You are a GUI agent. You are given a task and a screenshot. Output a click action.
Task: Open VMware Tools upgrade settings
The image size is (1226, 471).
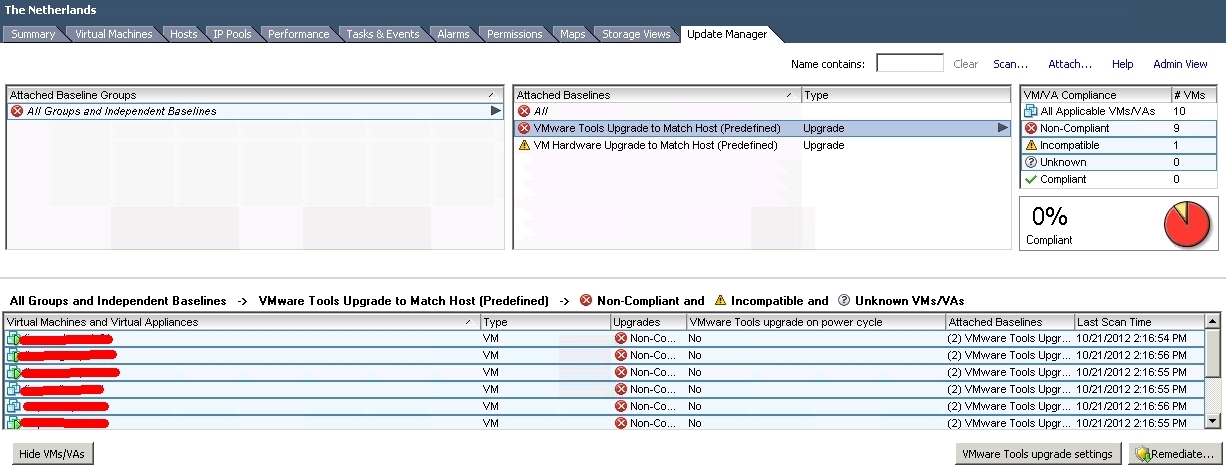1039,454
